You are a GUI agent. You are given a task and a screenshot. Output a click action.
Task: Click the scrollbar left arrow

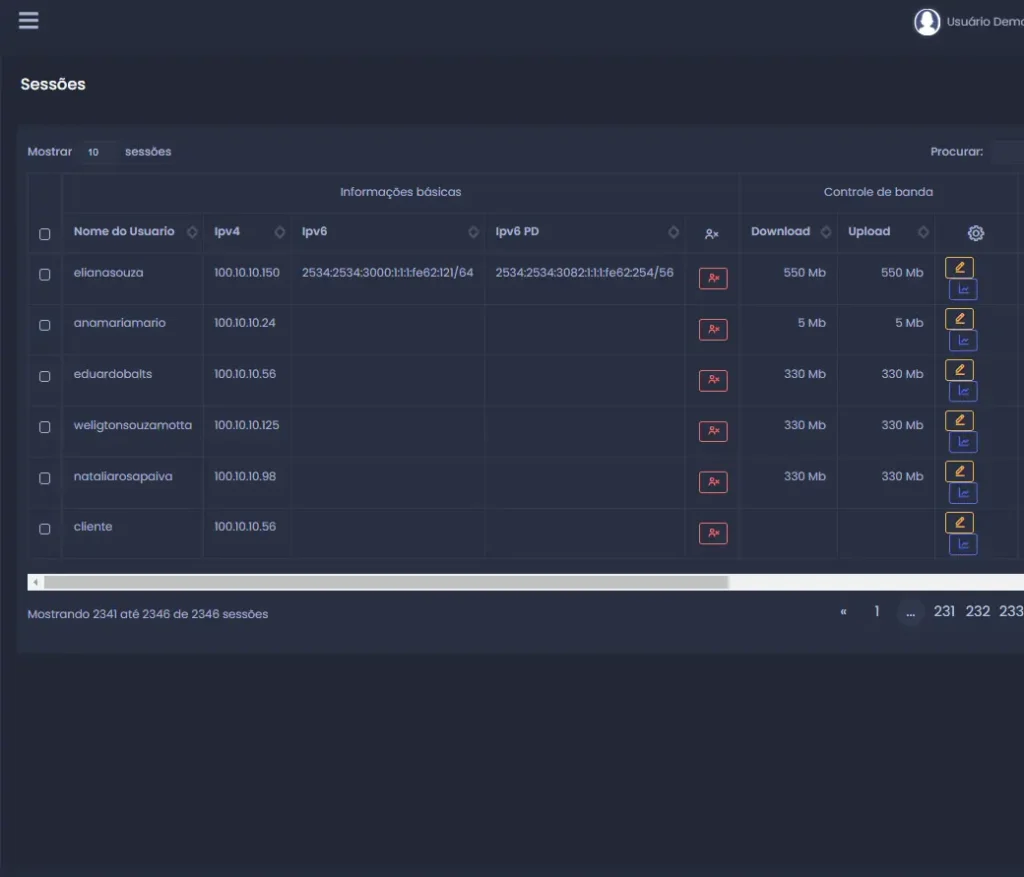click(x=35, y=582)
